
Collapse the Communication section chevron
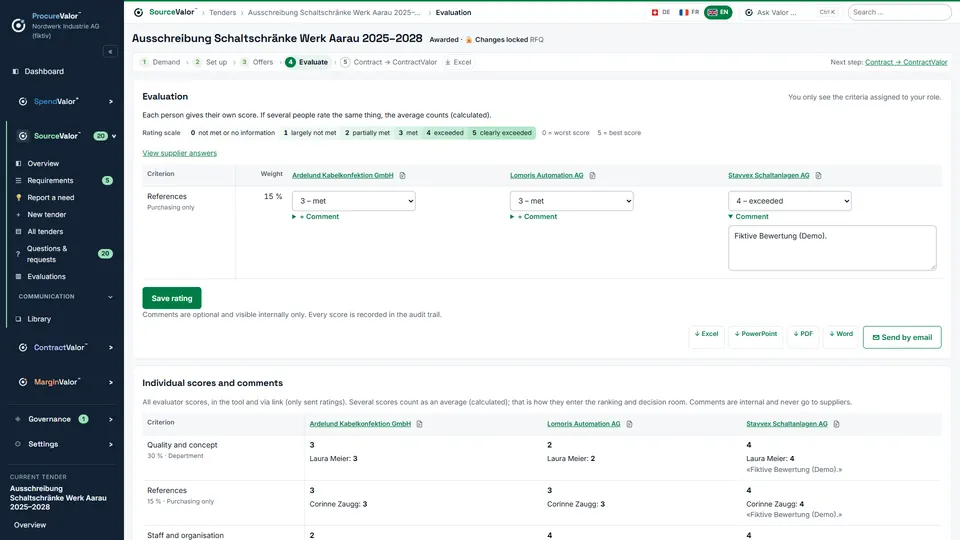110,297
